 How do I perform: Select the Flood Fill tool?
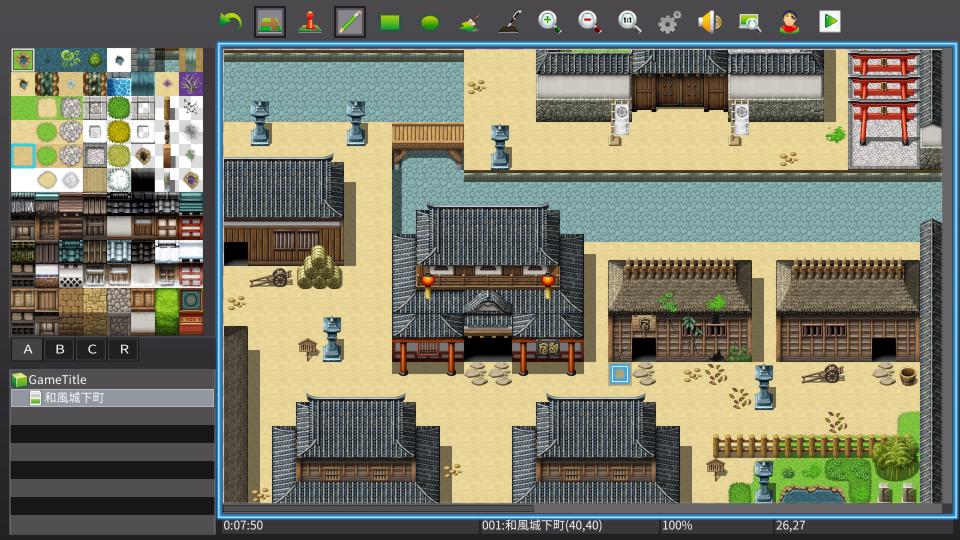tap(470, 21)
